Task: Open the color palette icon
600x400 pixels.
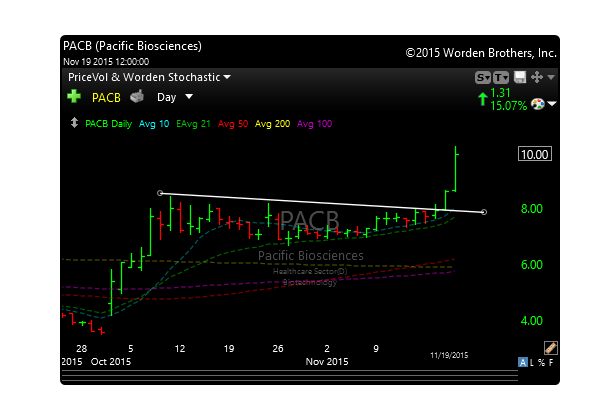Action: pos(538,104)
